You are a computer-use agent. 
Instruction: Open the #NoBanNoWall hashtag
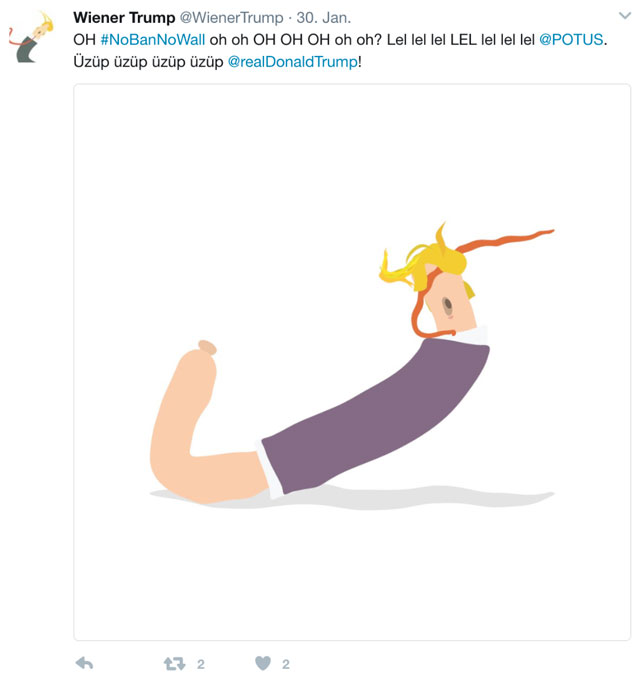pyautogui.click(x=153, y=40)
